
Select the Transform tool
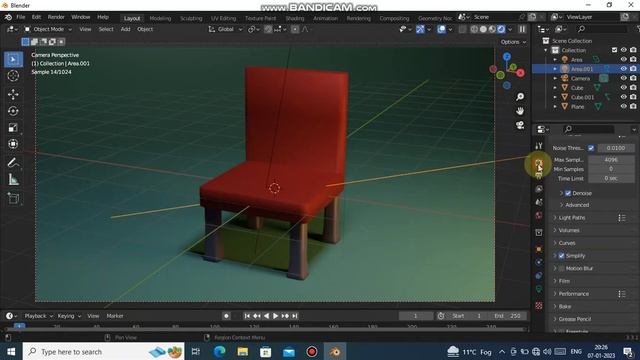coord(13,144)
